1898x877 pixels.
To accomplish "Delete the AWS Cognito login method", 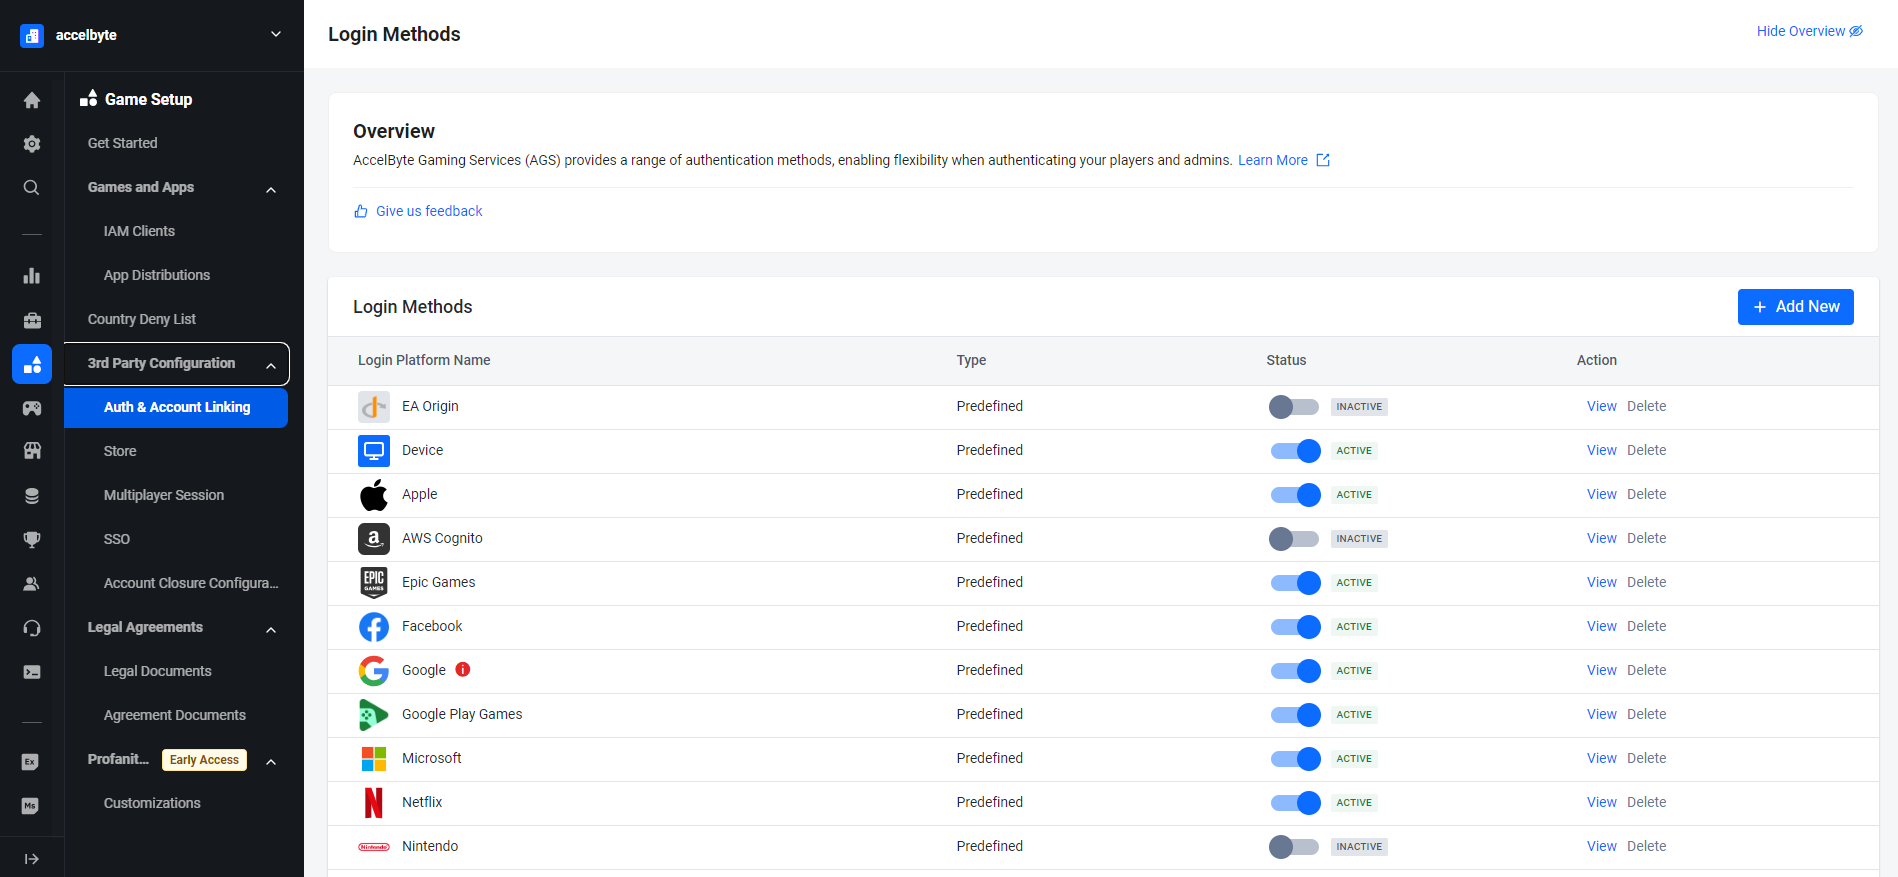I will click(x=1646, y=538).
